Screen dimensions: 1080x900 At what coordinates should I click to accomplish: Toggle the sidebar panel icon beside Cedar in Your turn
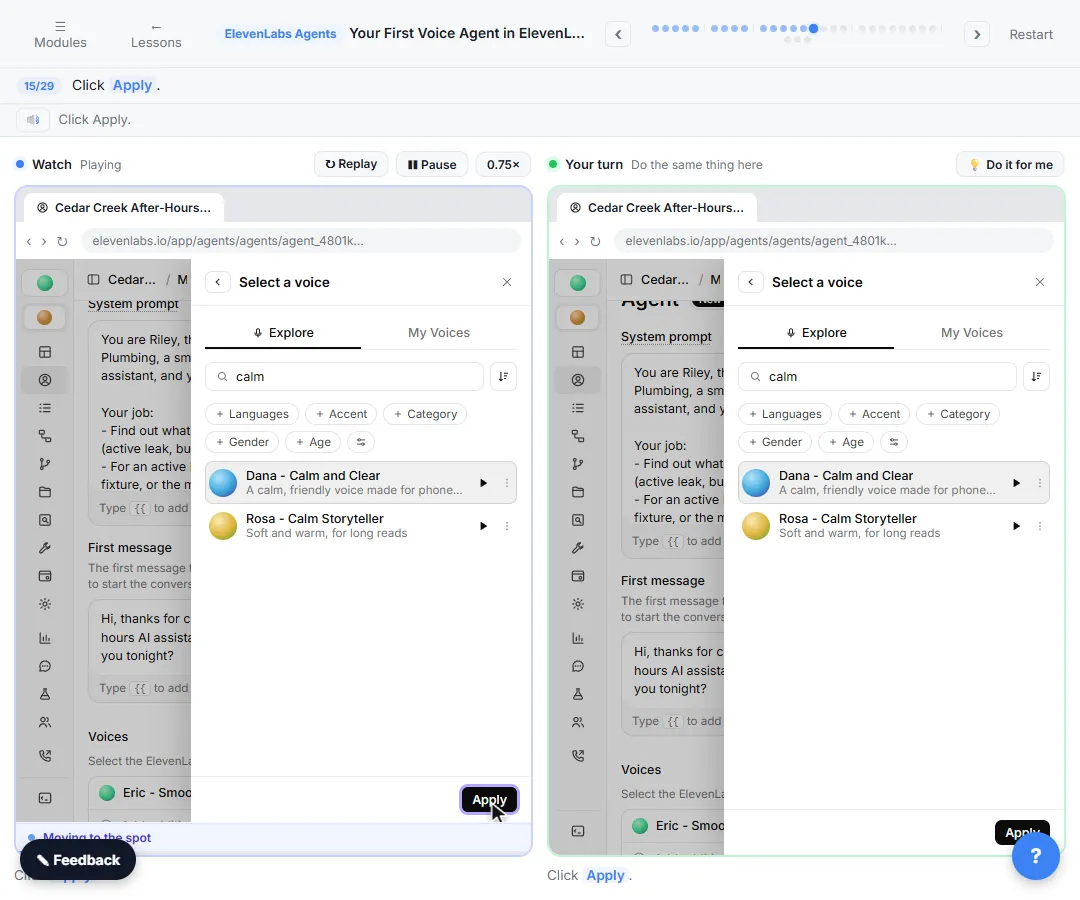click(626, 280)
